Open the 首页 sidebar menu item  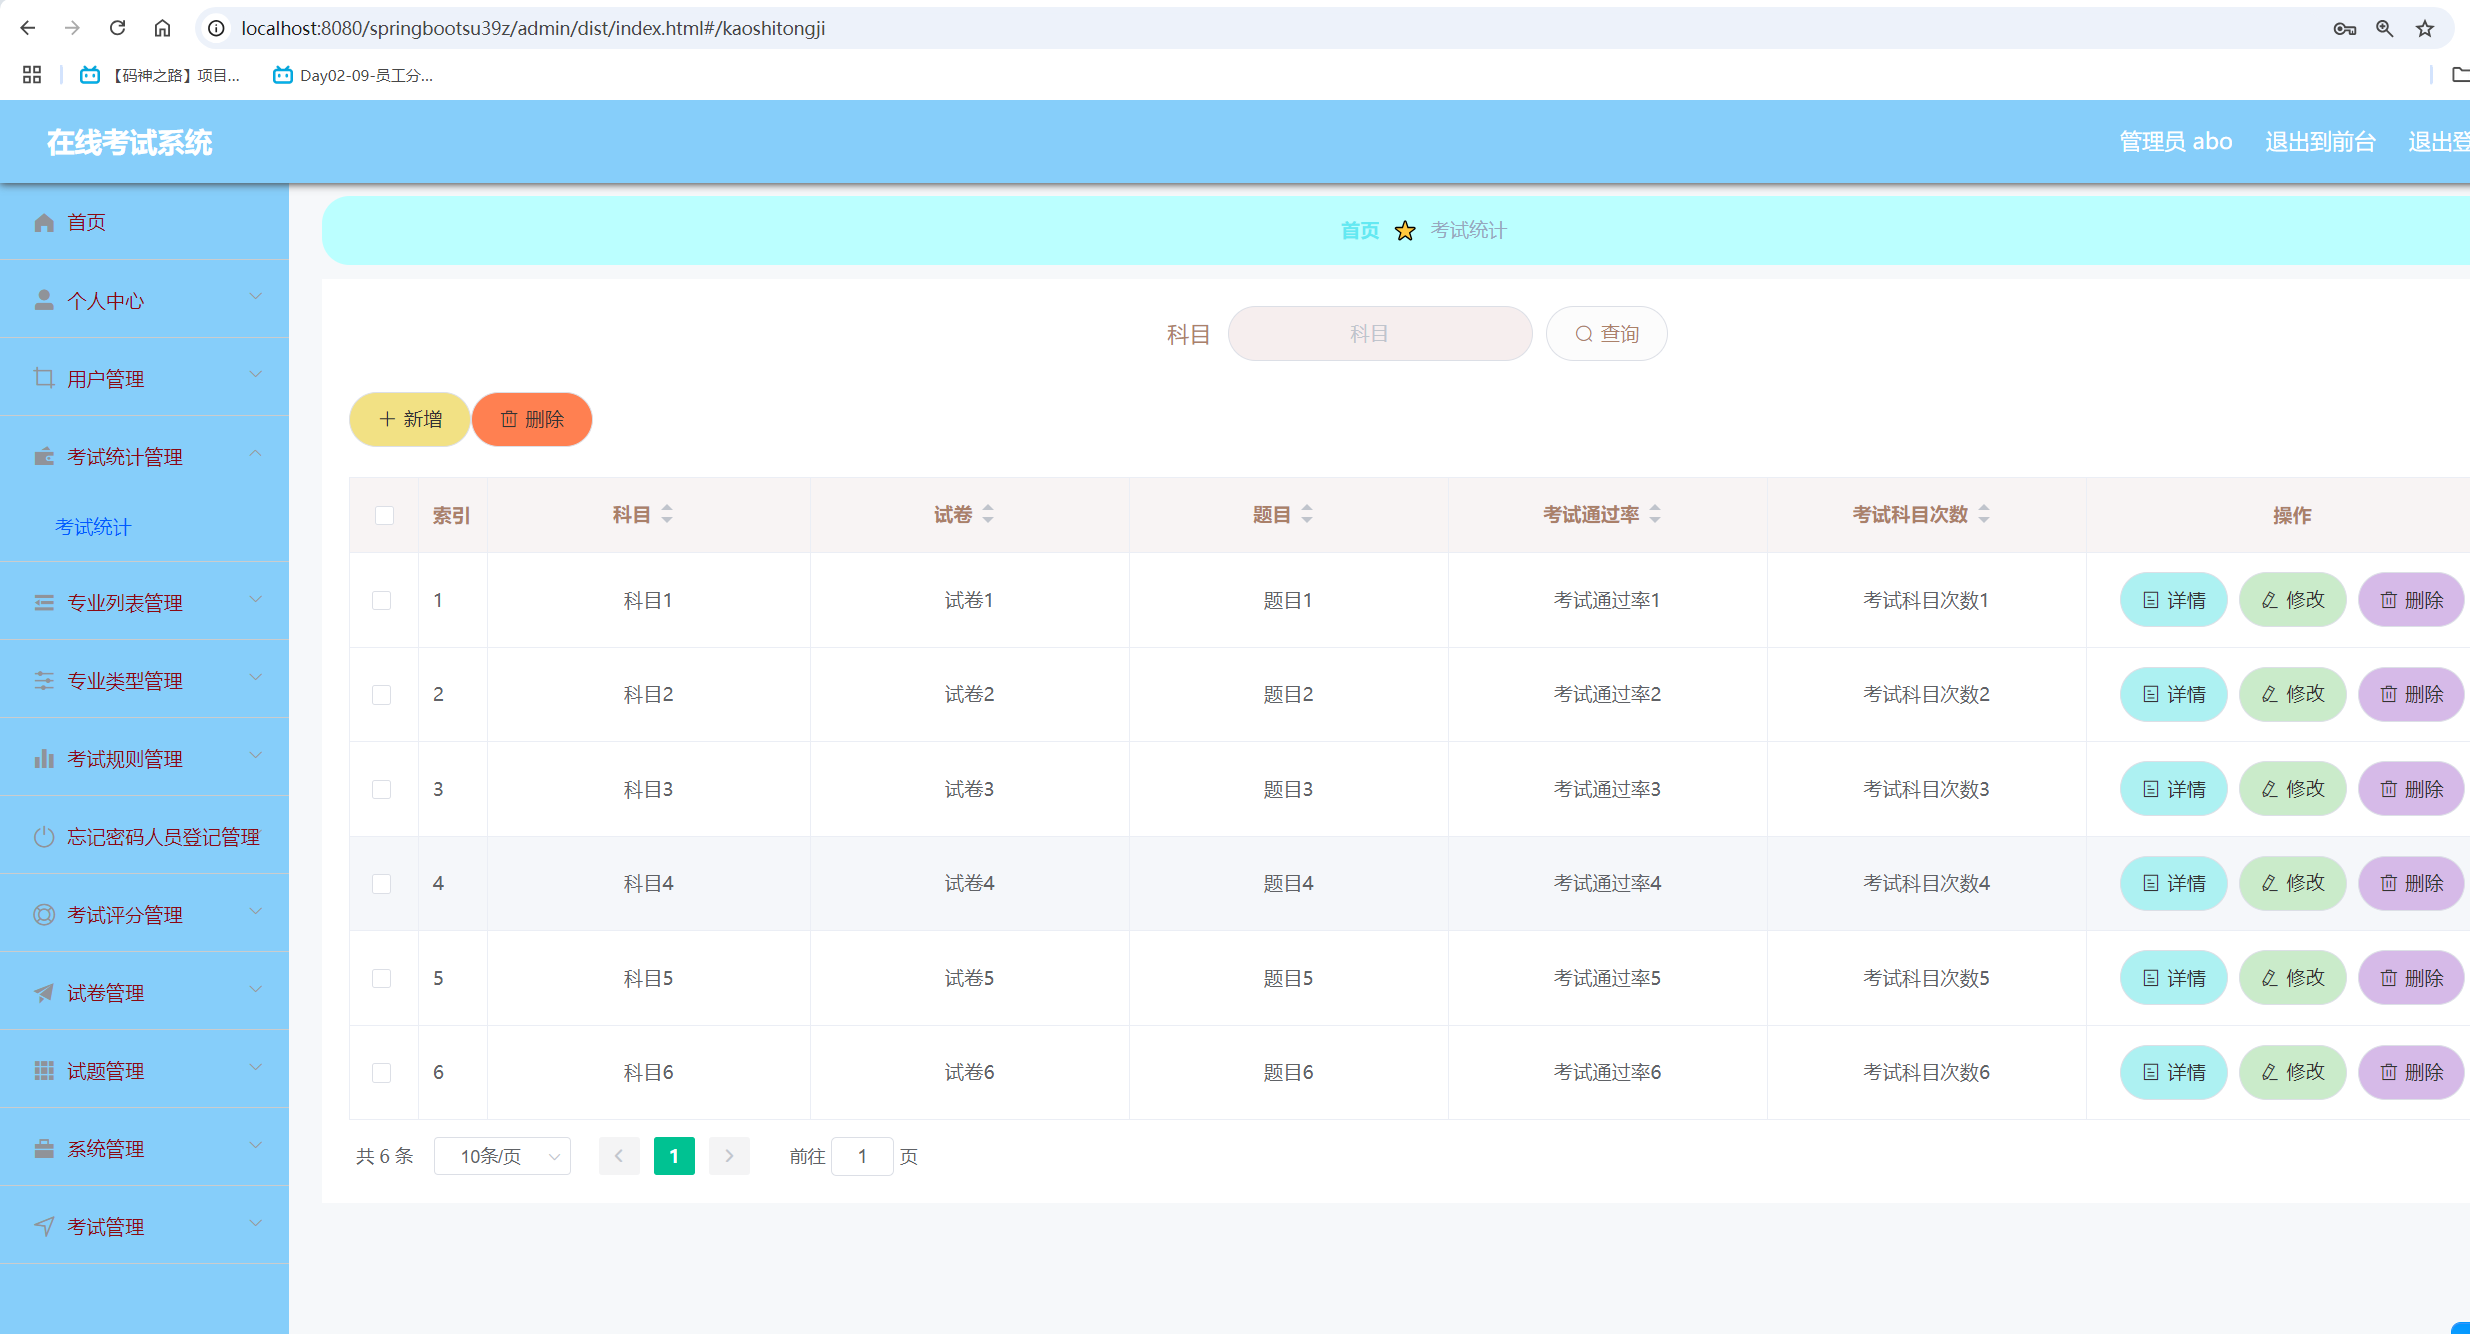point(86,222)
